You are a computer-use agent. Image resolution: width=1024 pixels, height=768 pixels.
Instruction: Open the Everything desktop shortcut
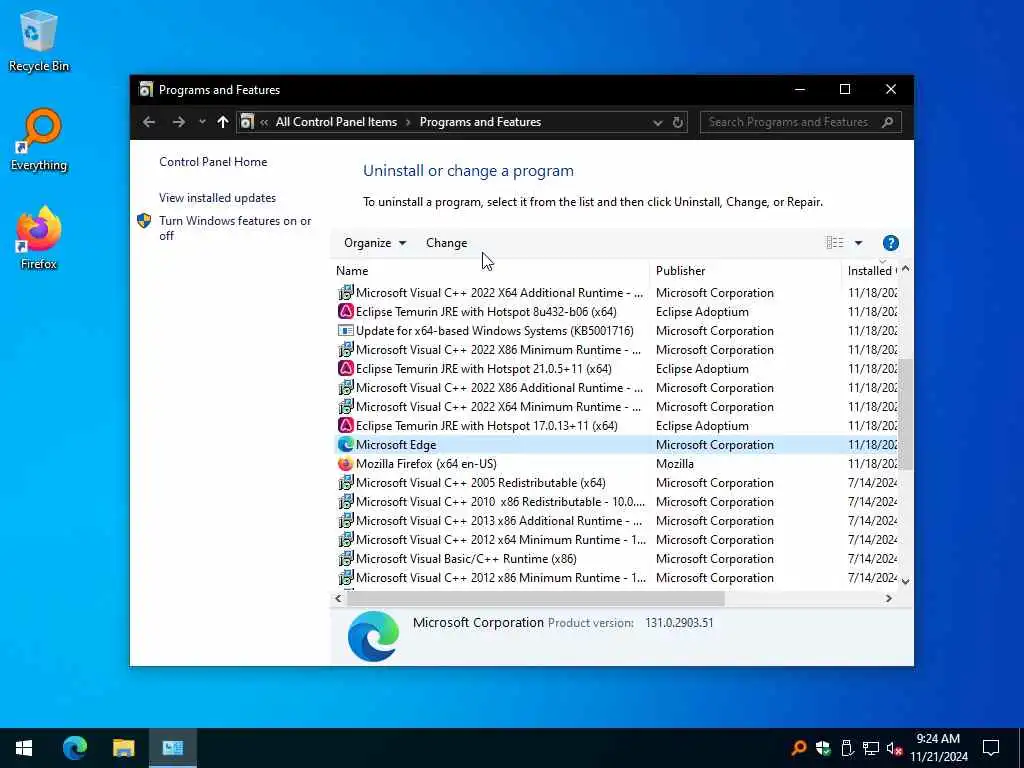click(39, 140)
